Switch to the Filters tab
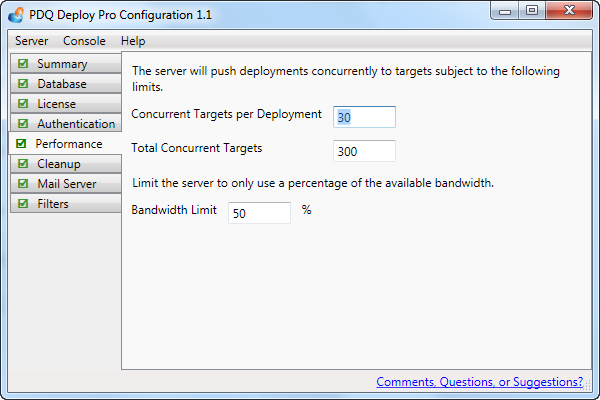Image resolution: width=600 pixels, height=400 pixels. point(66,204)
